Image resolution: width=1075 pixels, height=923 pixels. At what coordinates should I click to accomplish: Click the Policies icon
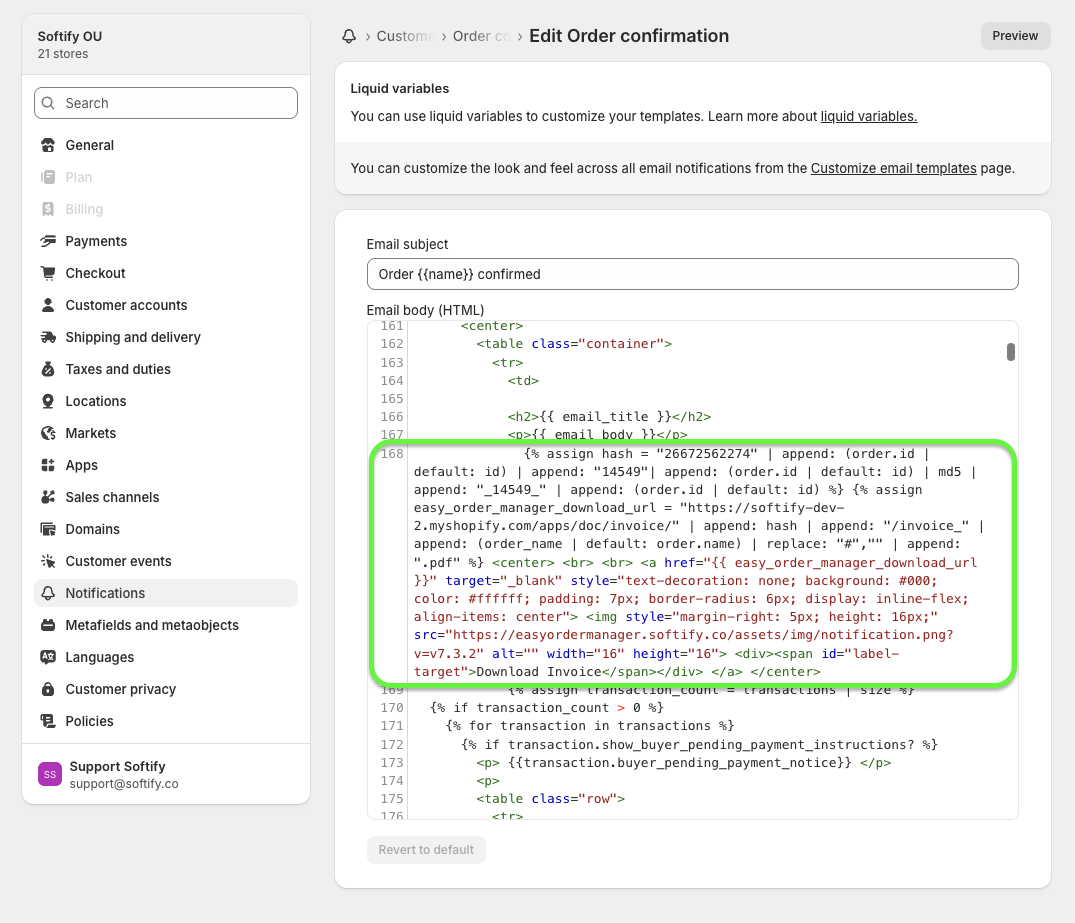[48, 721]
